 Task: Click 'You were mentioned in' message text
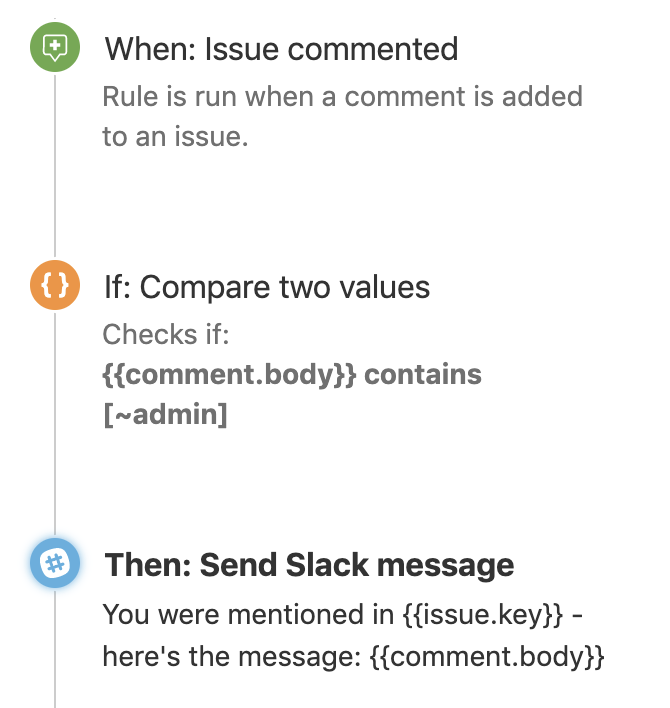(248, 615)
